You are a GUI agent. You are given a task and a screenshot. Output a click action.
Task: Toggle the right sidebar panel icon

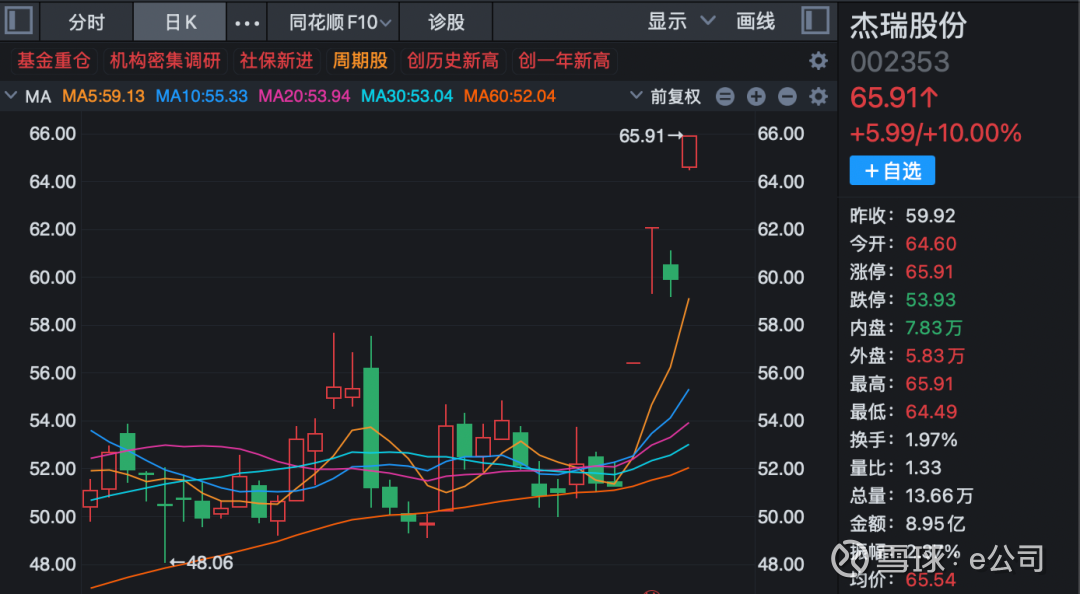coord(816,20)
